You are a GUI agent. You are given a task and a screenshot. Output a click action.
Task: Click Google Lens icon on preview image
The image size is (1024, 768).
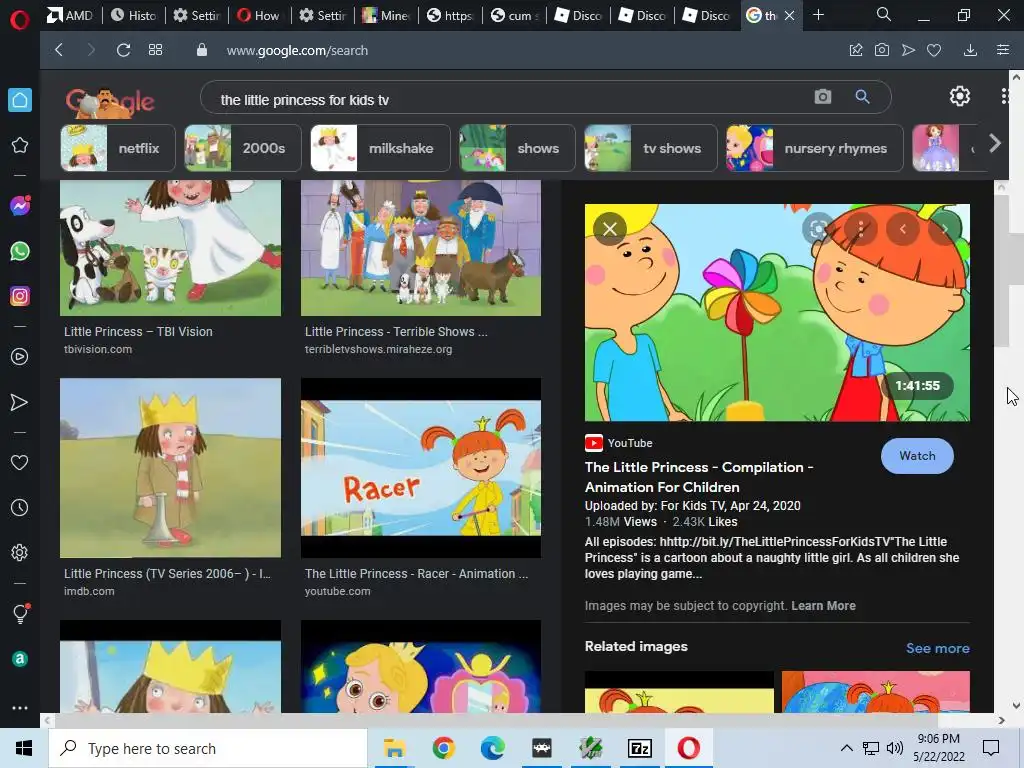pos(818,229)
